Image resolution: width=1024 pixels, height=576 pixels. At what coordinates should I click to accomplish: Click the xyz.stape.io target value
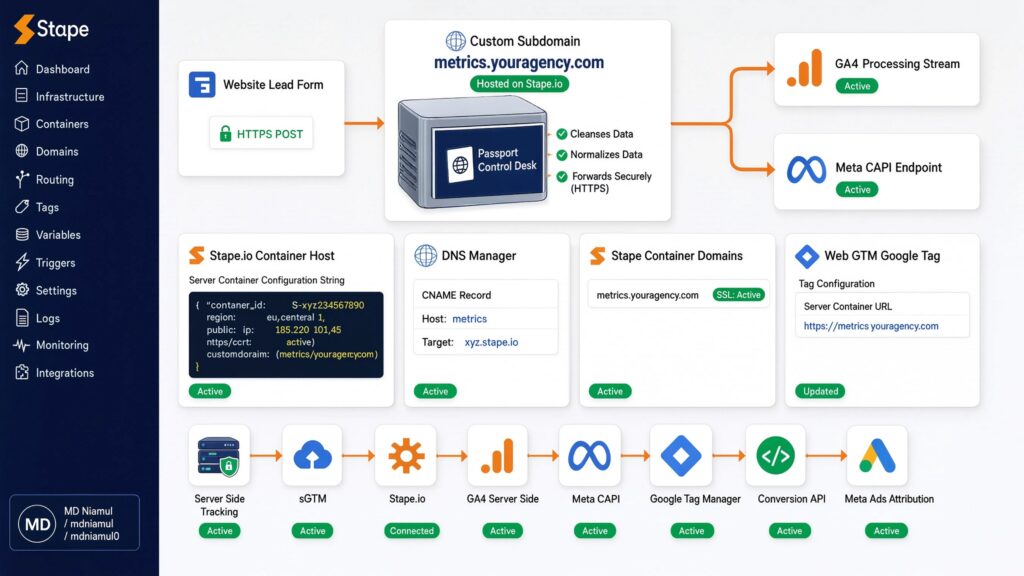[491, 342]
